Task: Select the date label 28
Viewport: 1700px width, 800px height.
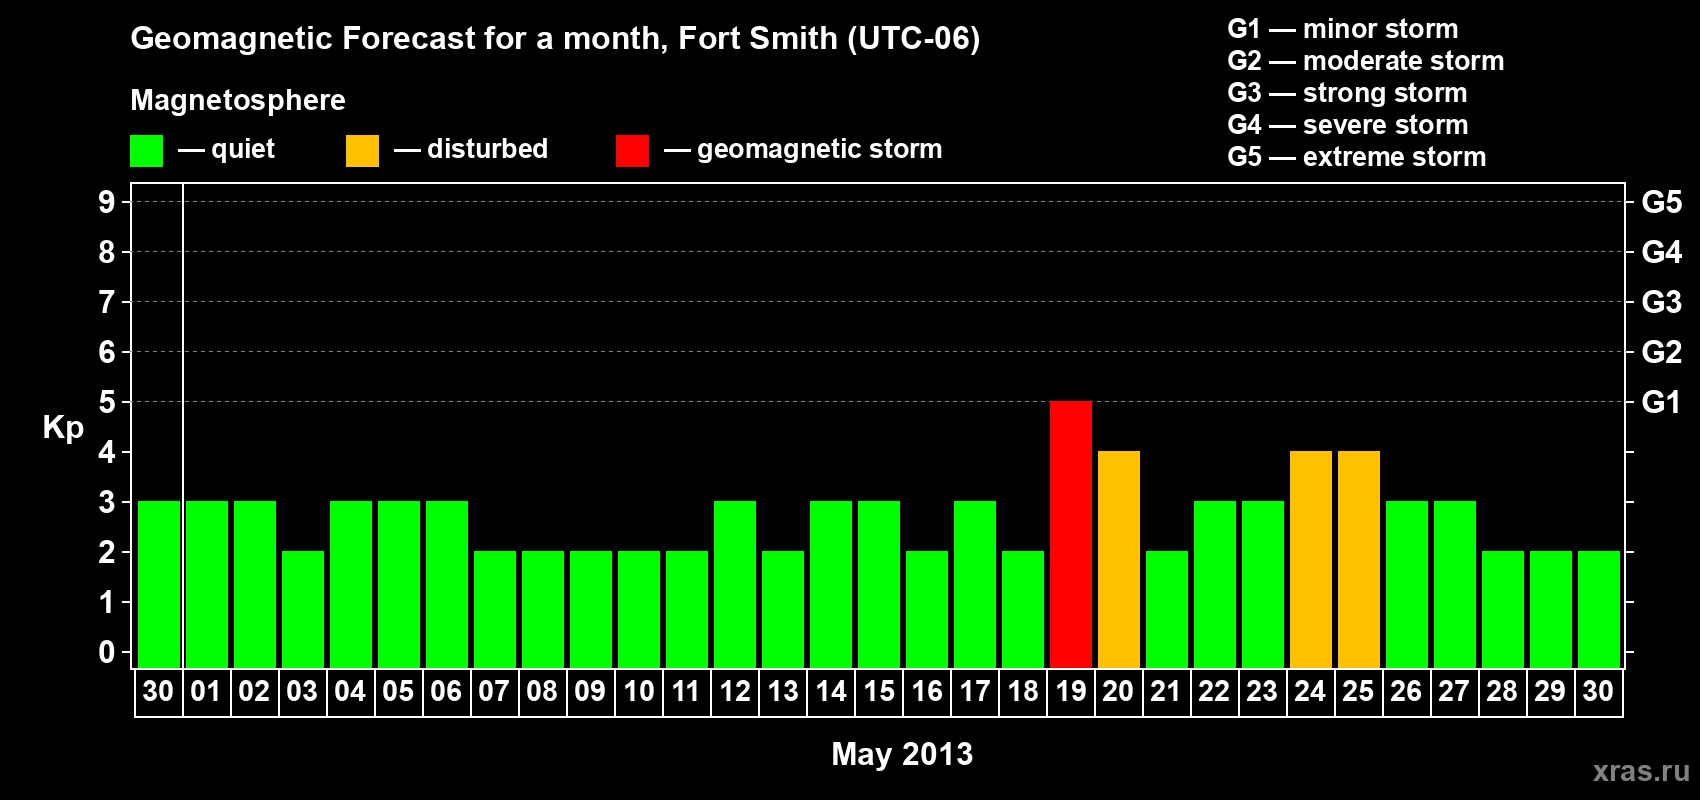Action: point(1502,691)
